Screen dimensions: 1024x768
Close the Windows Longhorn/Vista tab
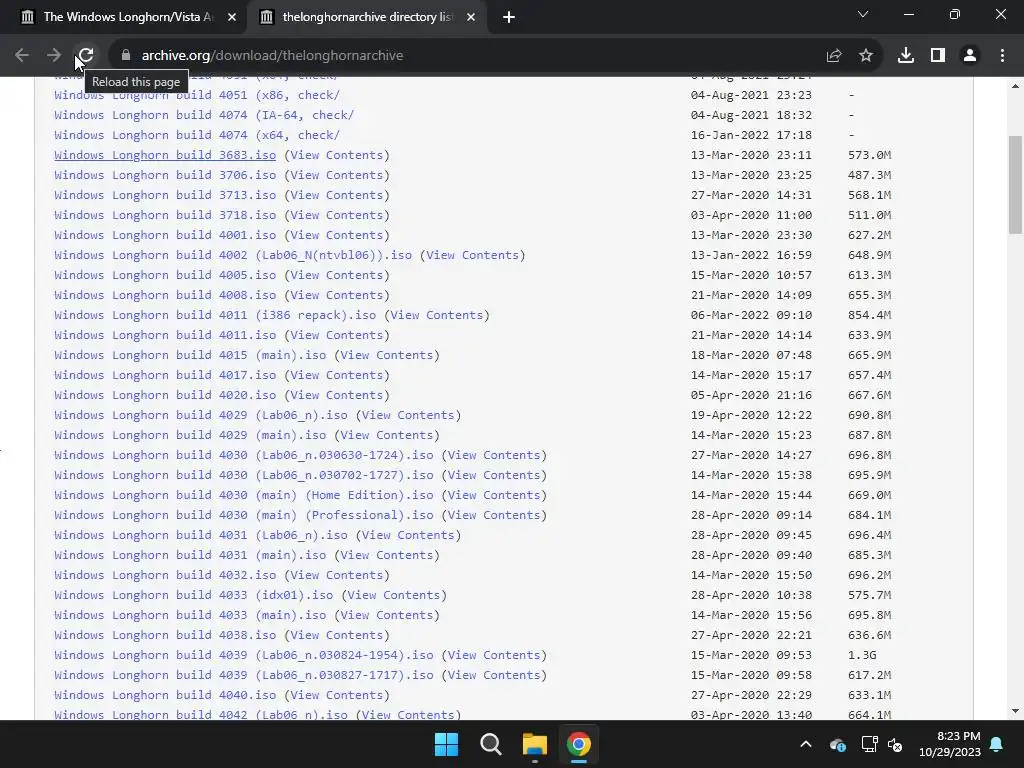pos(232,17)
